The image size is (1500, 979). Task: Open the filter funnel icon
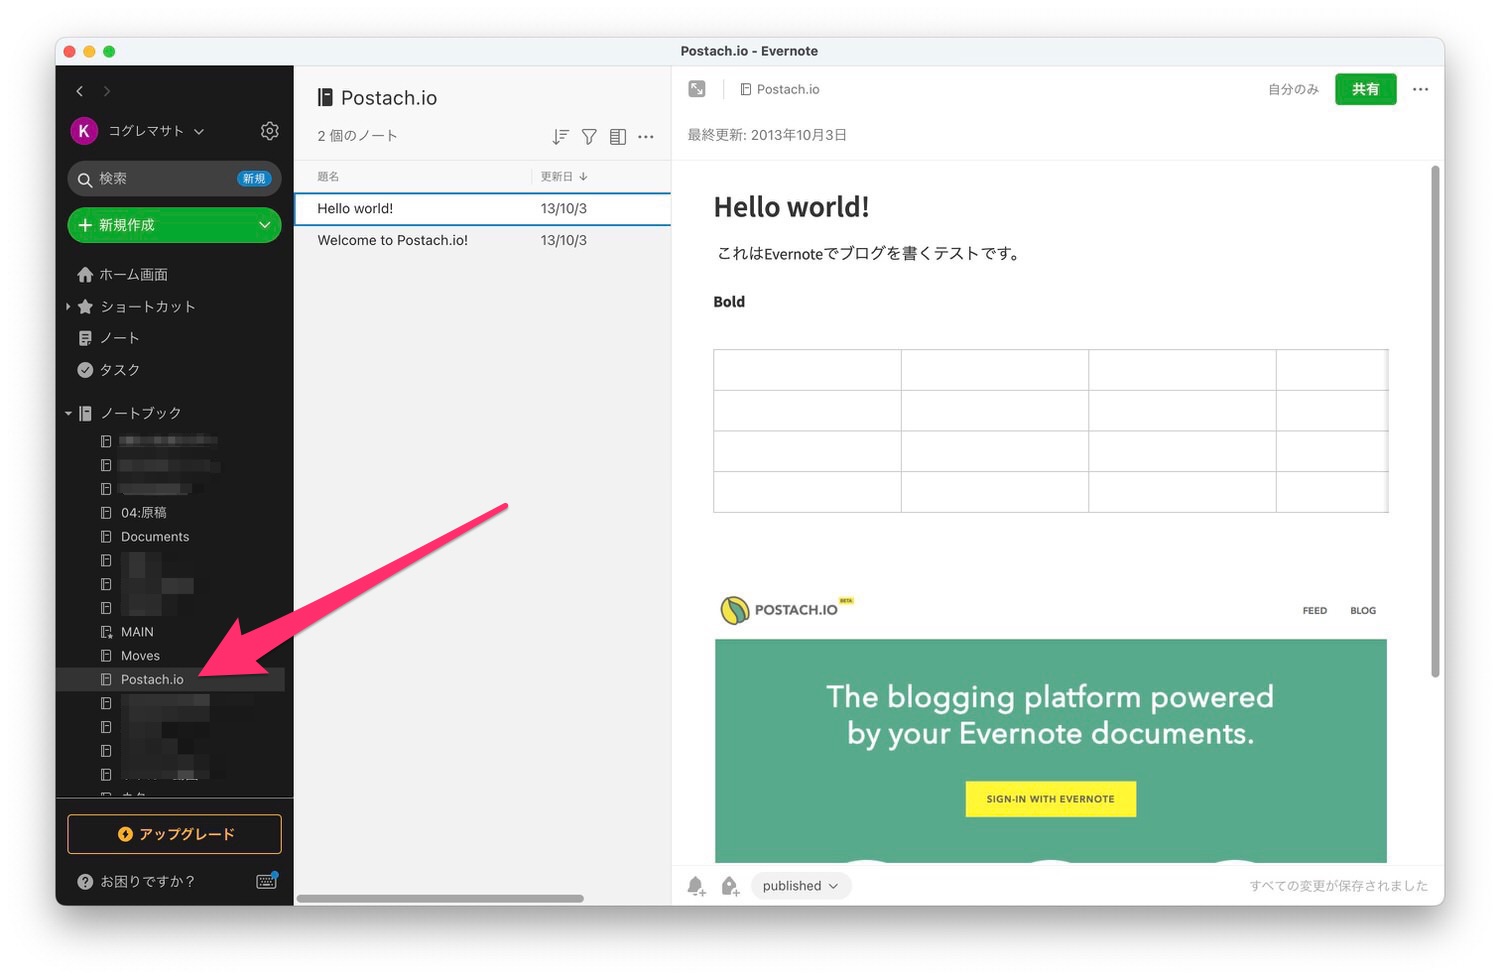[589, 136]
